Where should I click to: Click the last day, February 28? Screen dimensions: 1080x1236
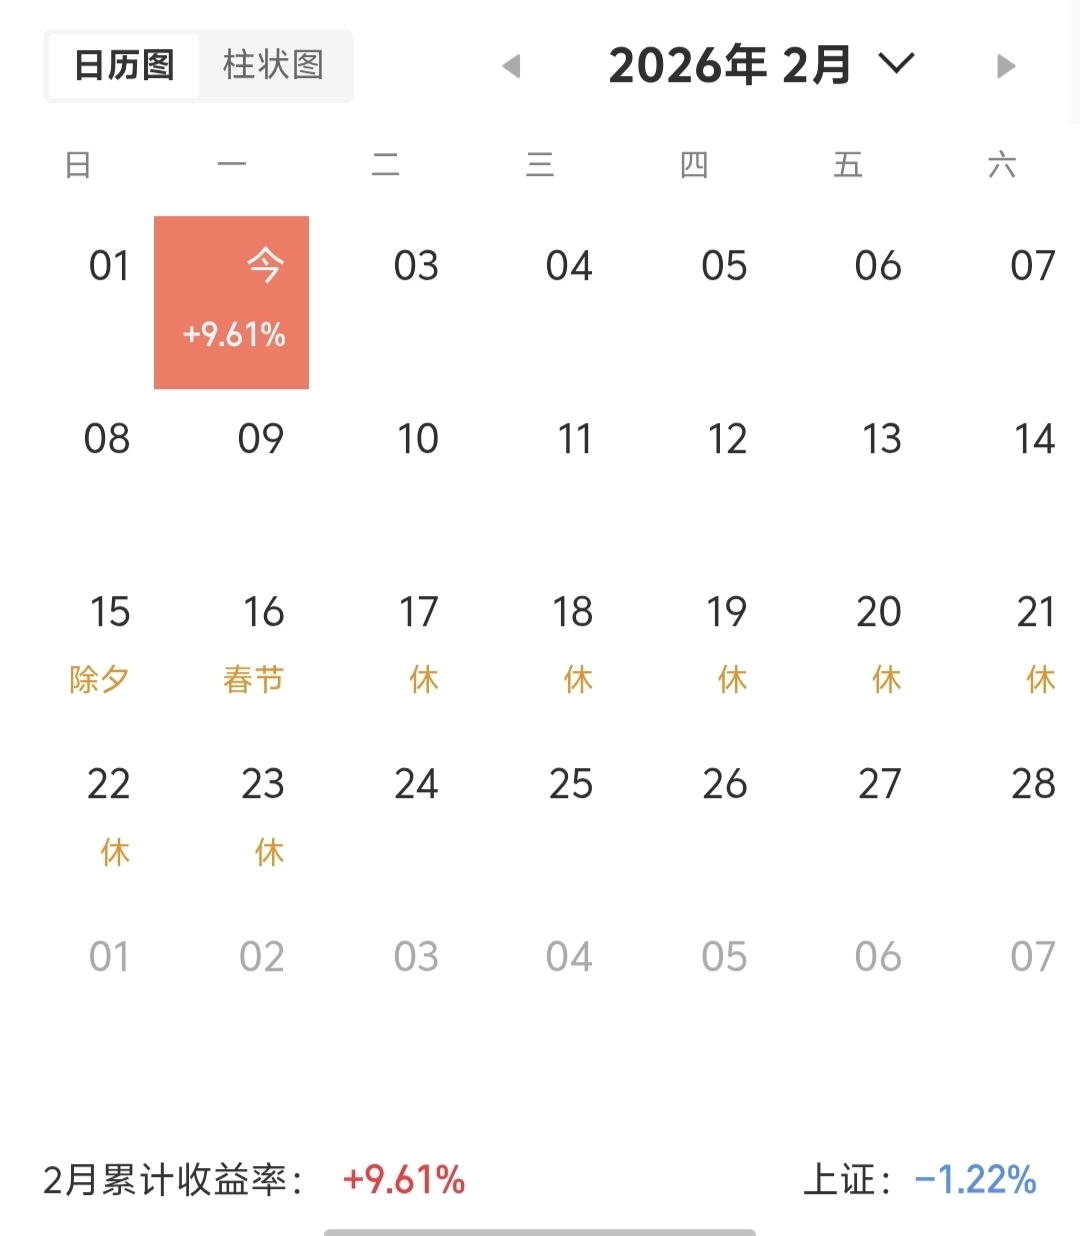click(1033, 785)
